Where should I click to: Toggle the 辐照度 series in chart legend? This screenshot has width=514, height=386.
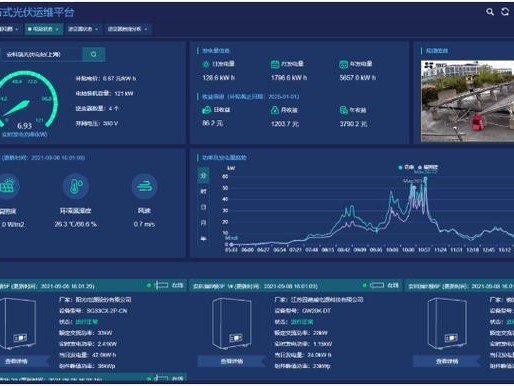tap(428, 167)
